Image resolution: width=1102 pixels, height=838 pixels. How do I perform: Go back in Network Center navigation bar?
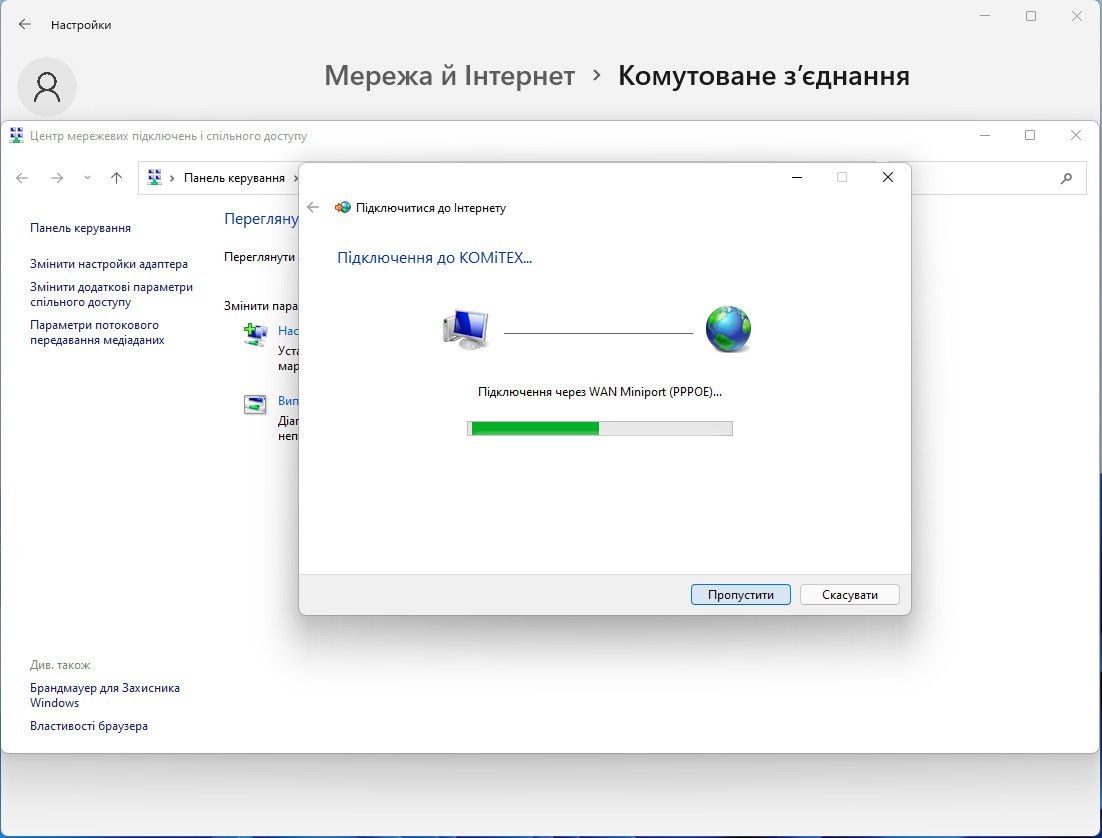(22, 178)
